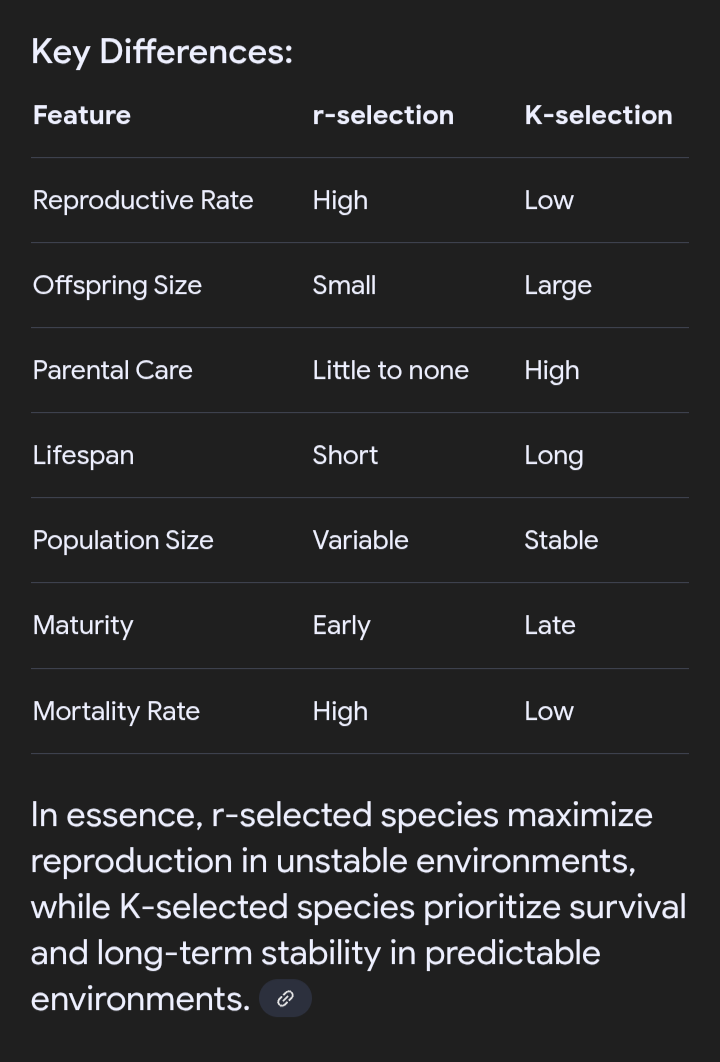Click the 'Late' maturity cell

tap(549, 625)
